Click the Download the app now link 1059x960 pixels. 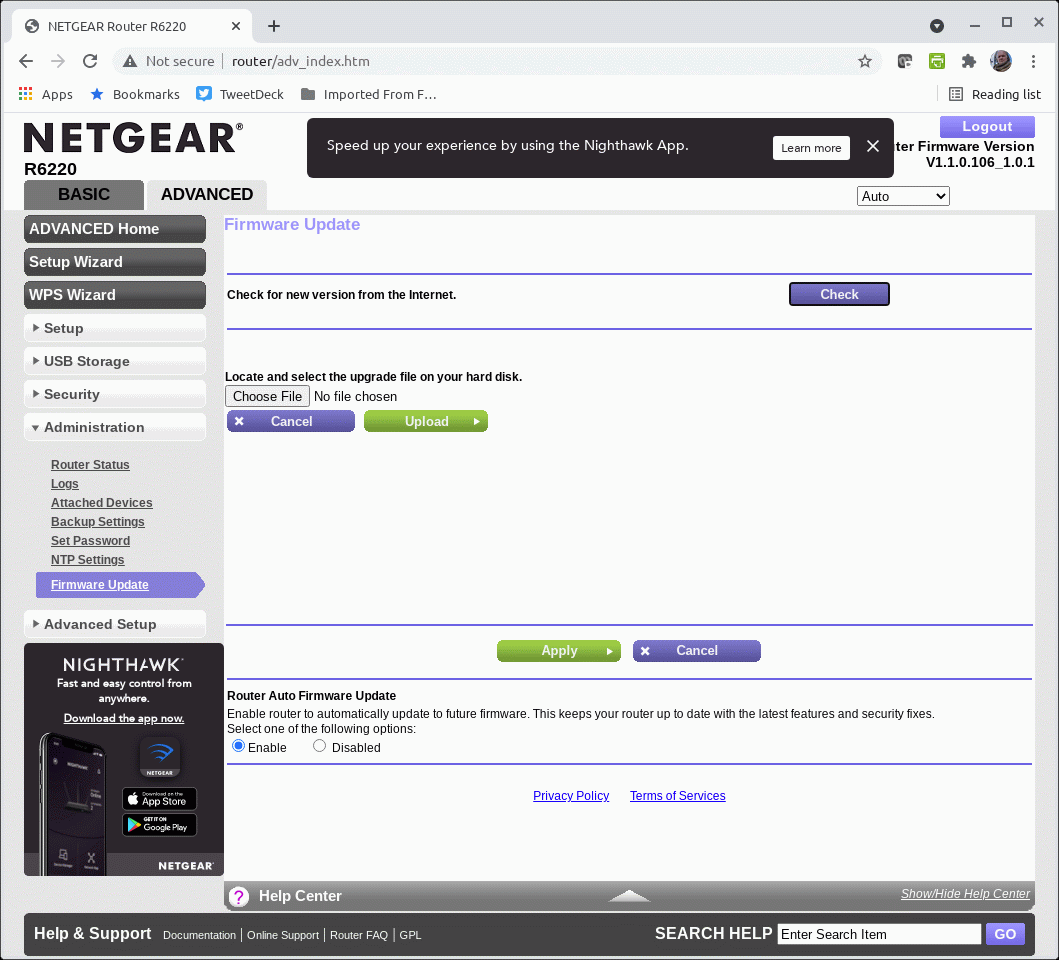coord(124,718)
